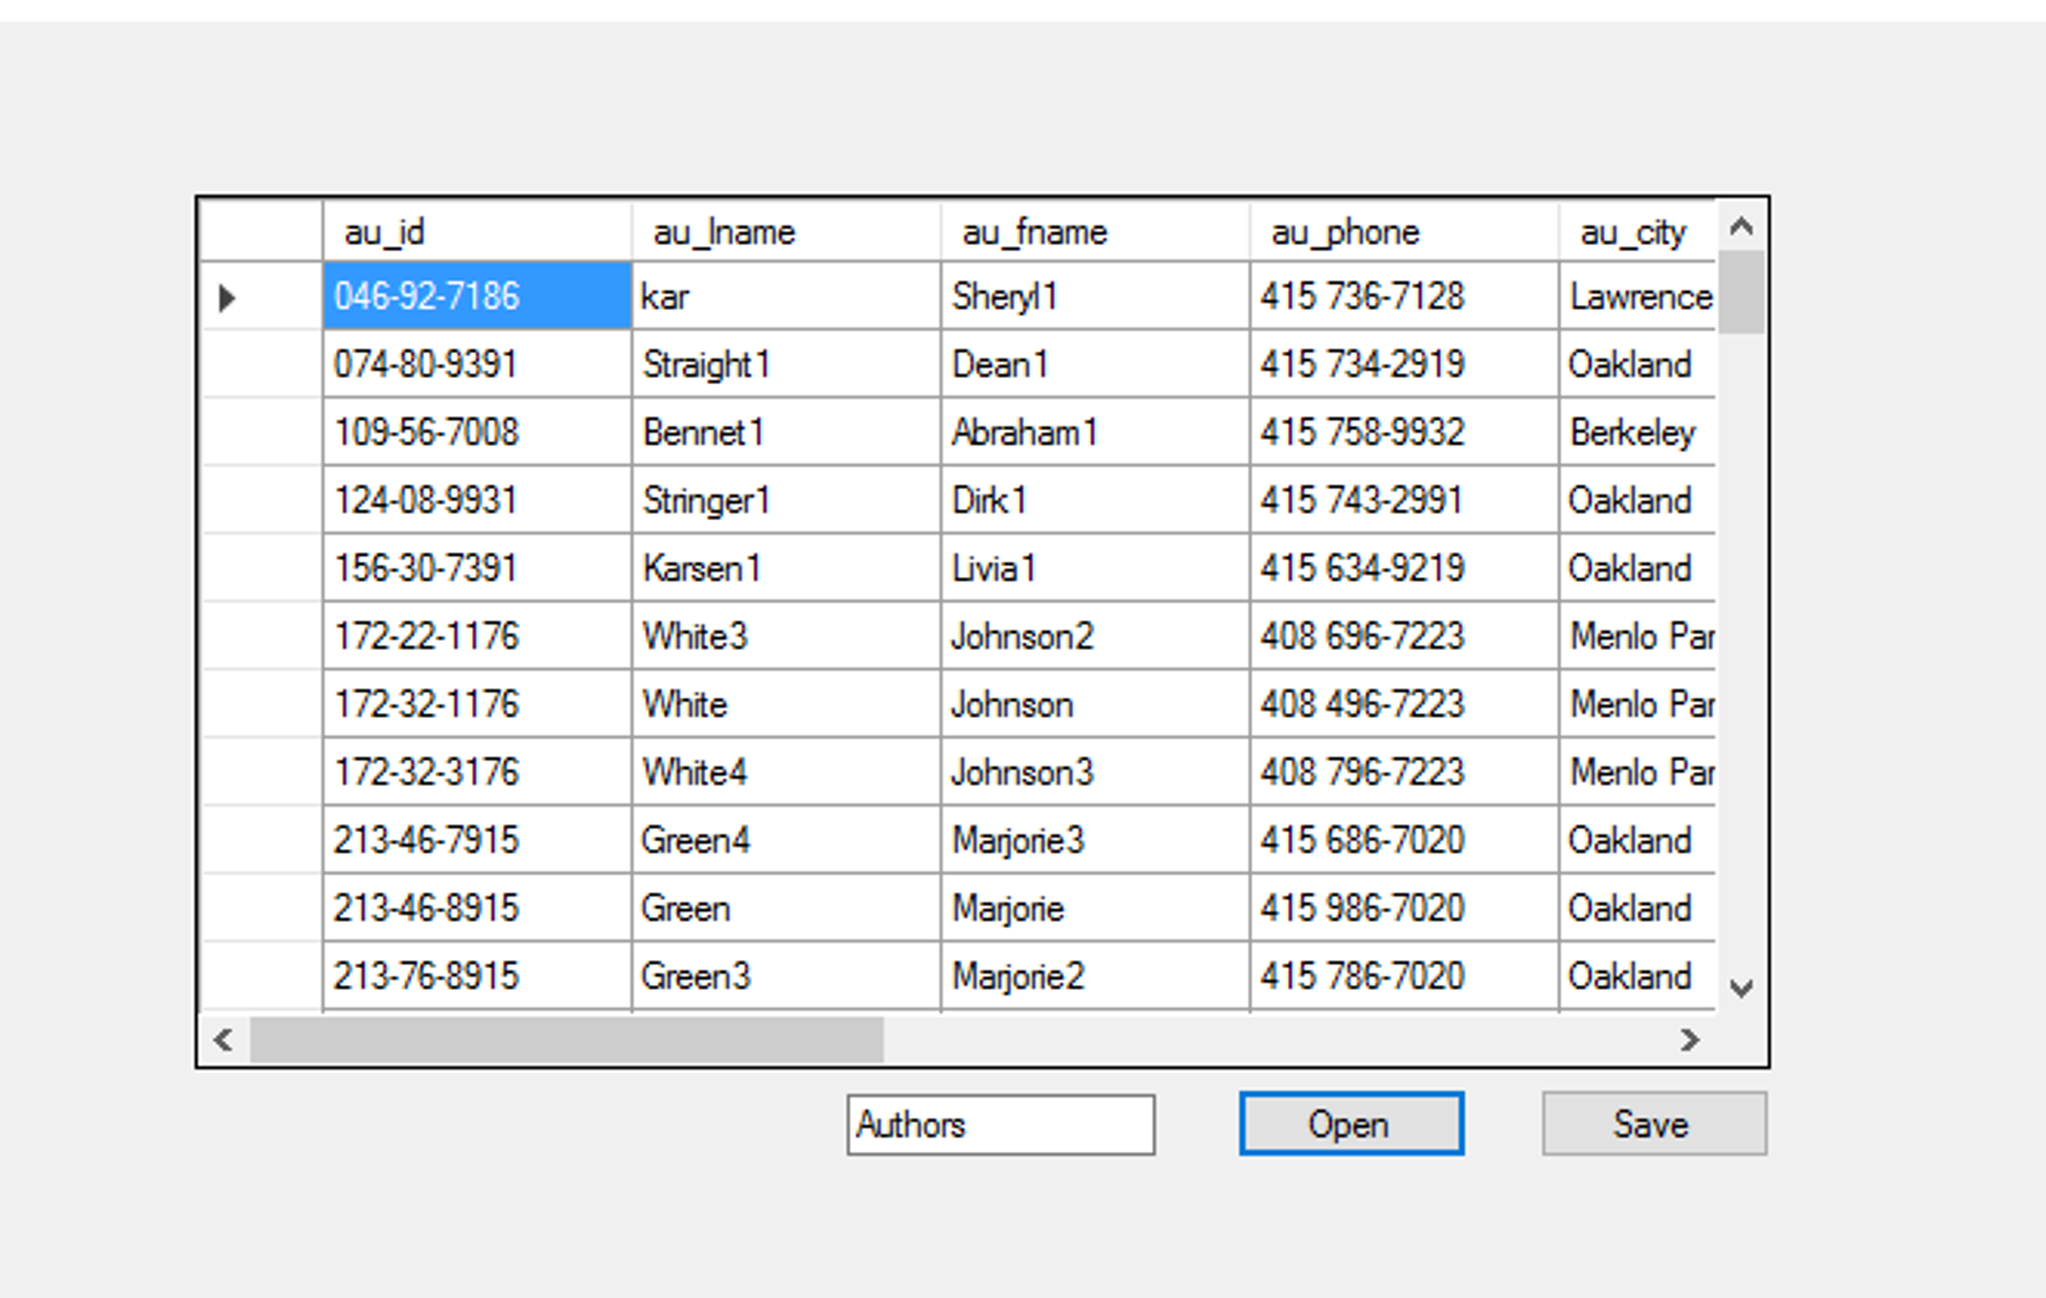
Task: Click the au_fname column header
Action: [1094, 232]
